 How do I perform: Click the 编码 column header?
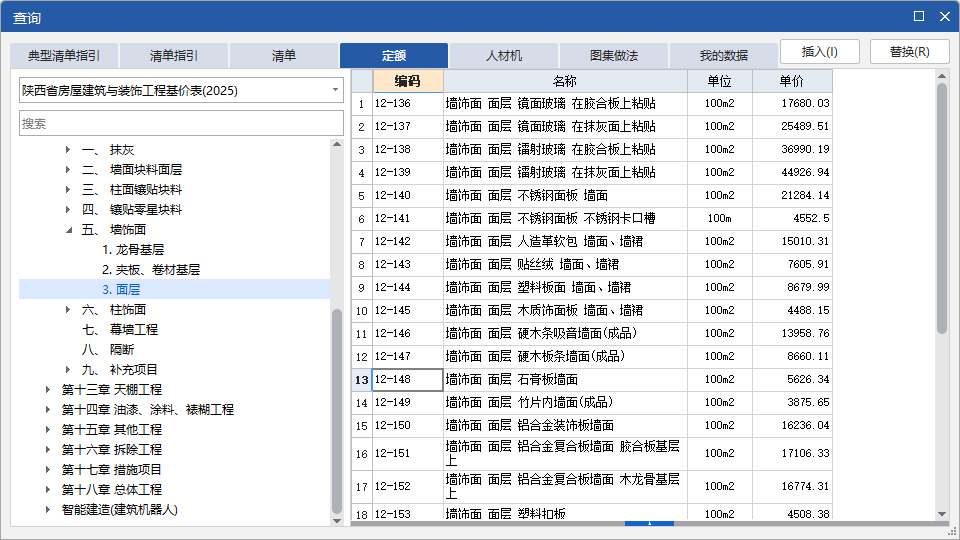408,81
